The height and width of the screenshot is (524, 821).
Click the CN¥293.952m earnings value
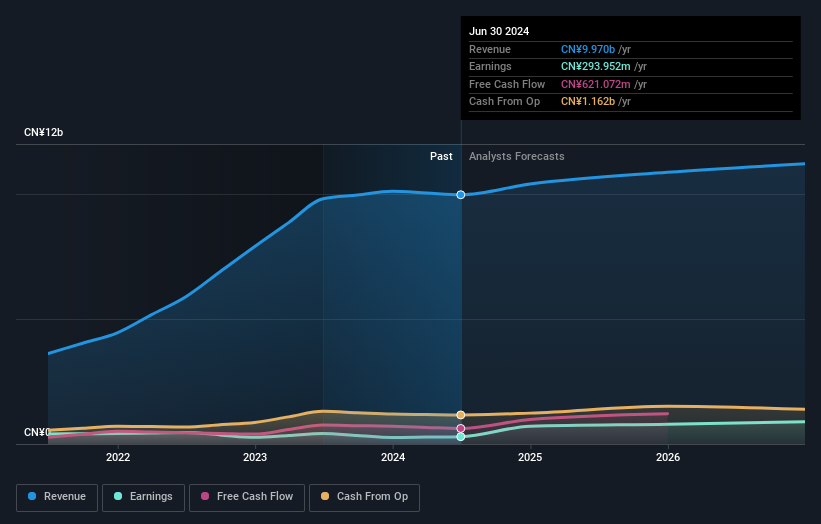click(596, 66)
